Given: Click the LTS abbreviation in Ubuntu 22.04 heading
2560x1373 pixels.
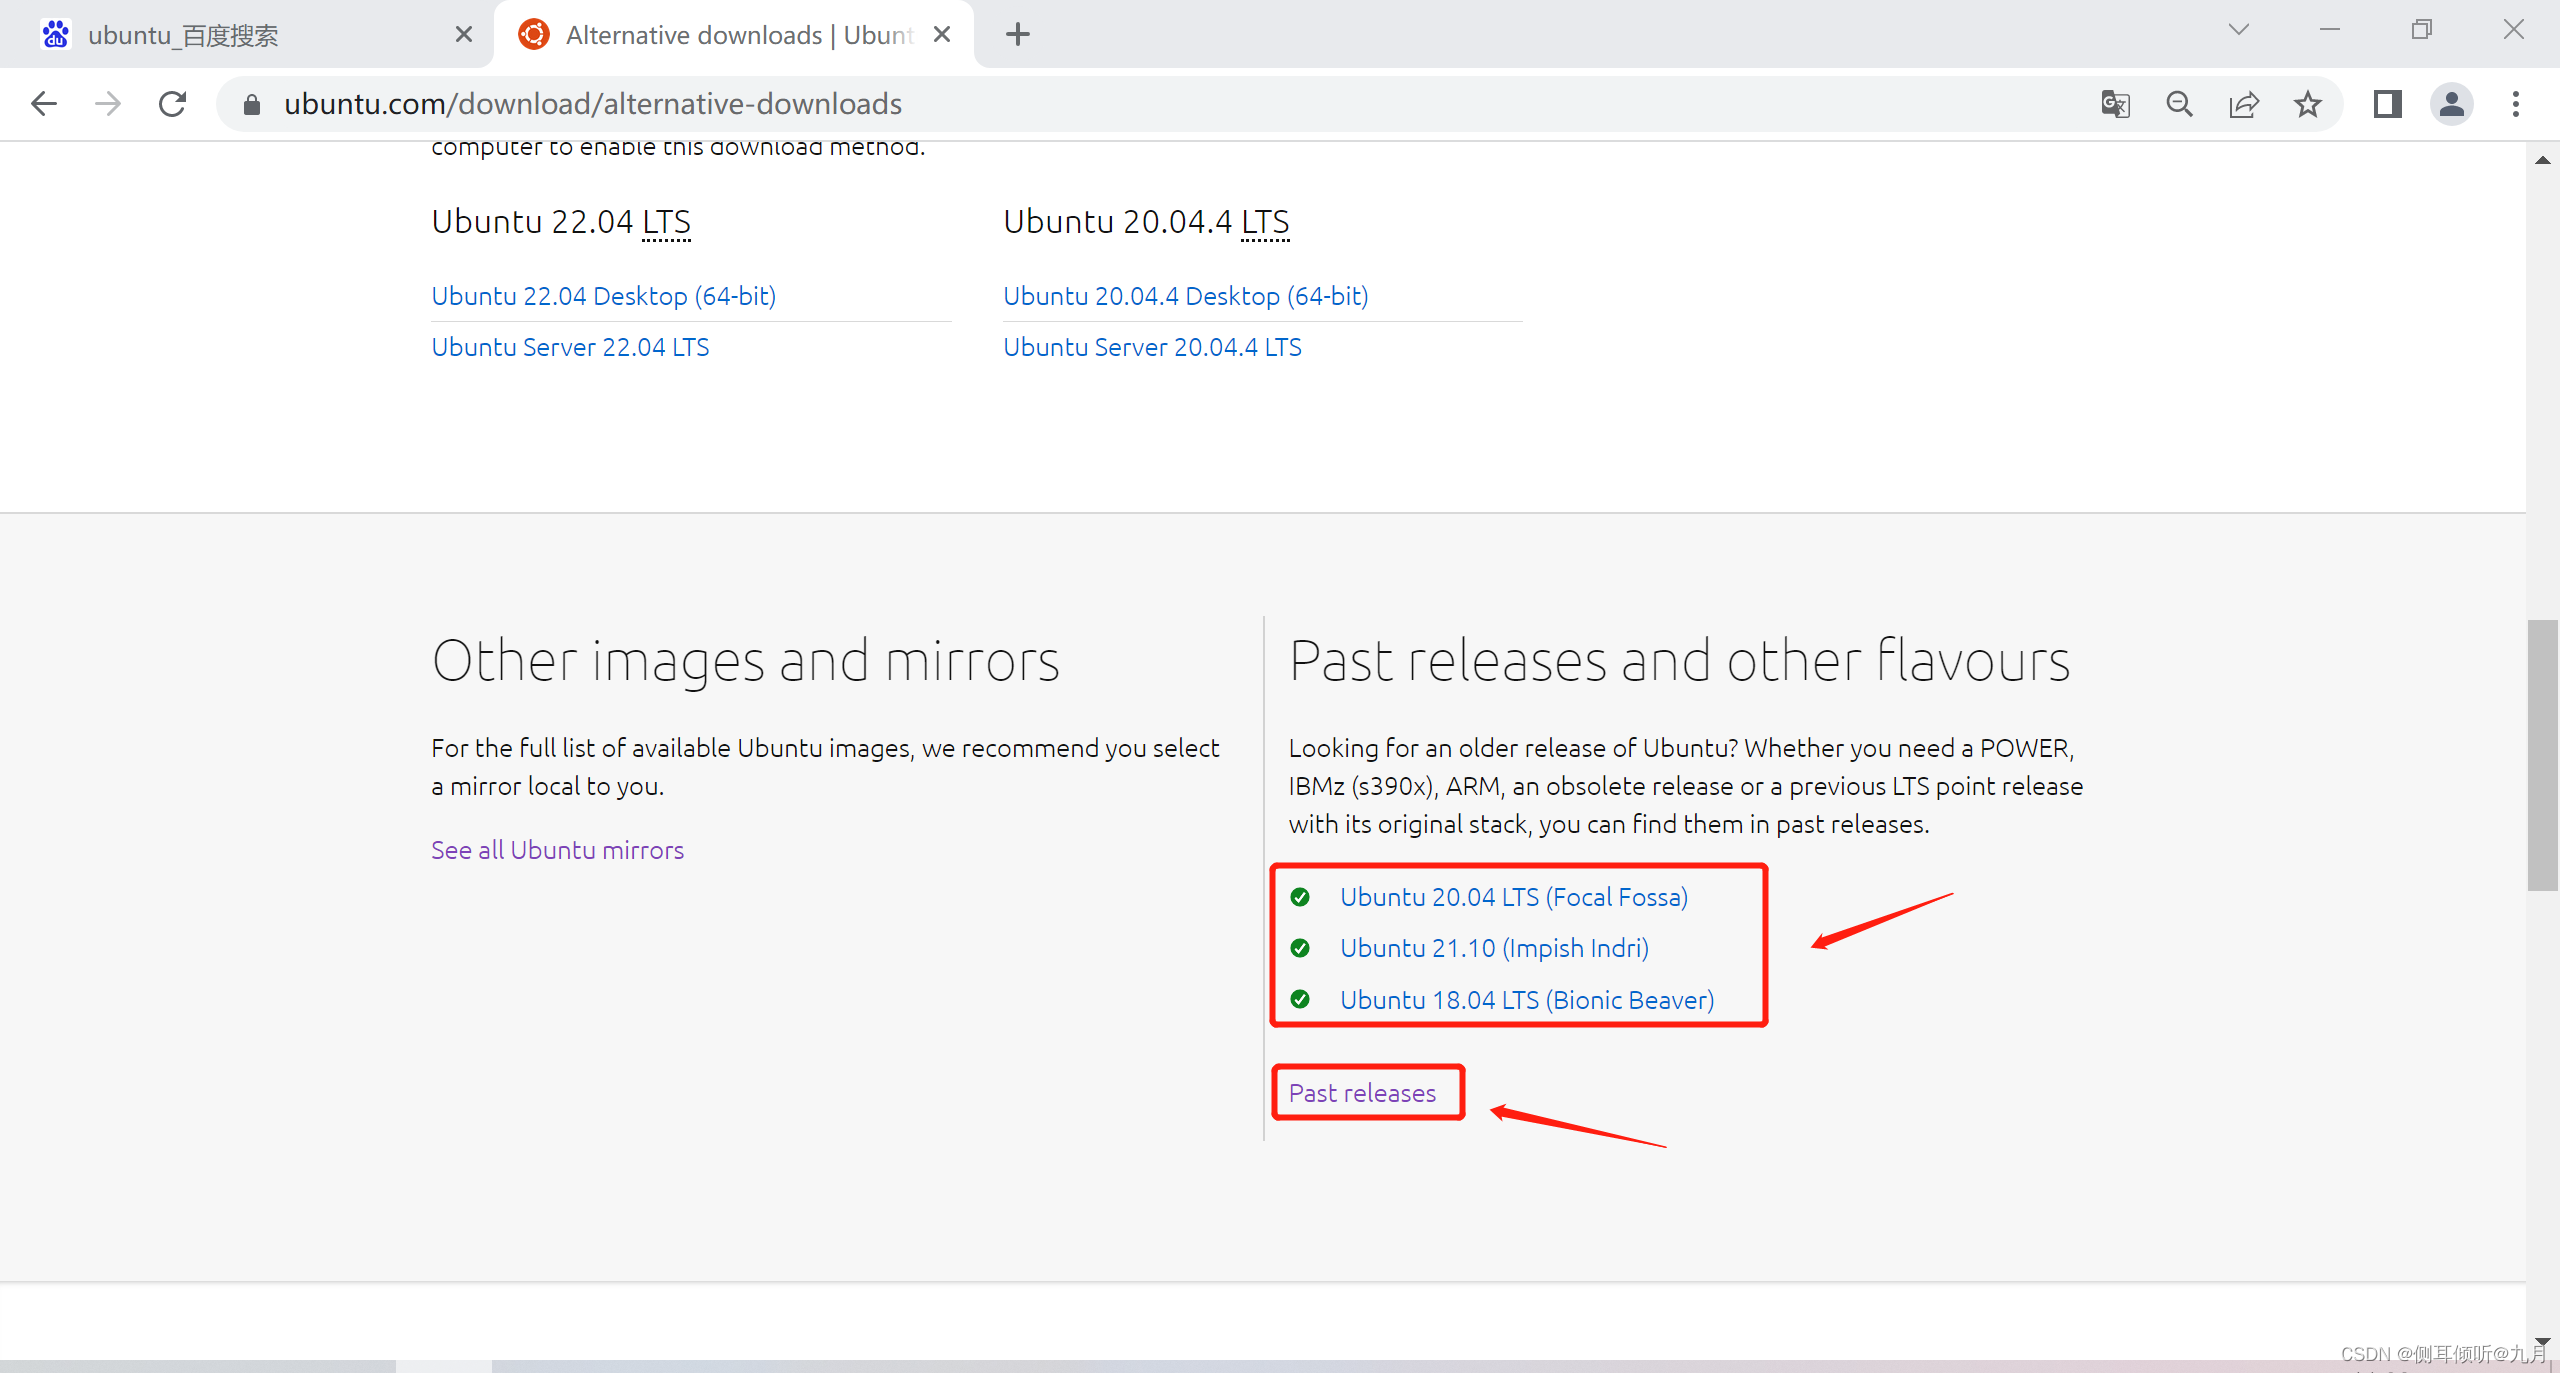Looking at the screenshot, I should (x=666, y=222).
